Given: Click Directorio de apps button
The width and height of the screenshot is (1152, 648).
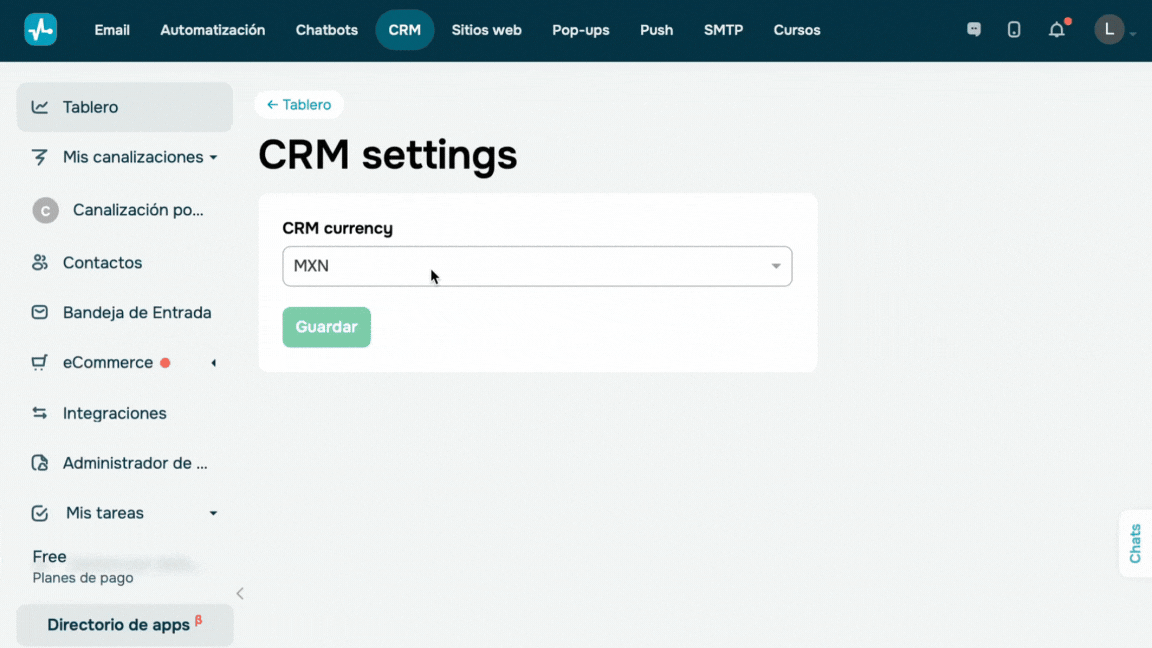Looking at the screenshot, I should 124,625.
